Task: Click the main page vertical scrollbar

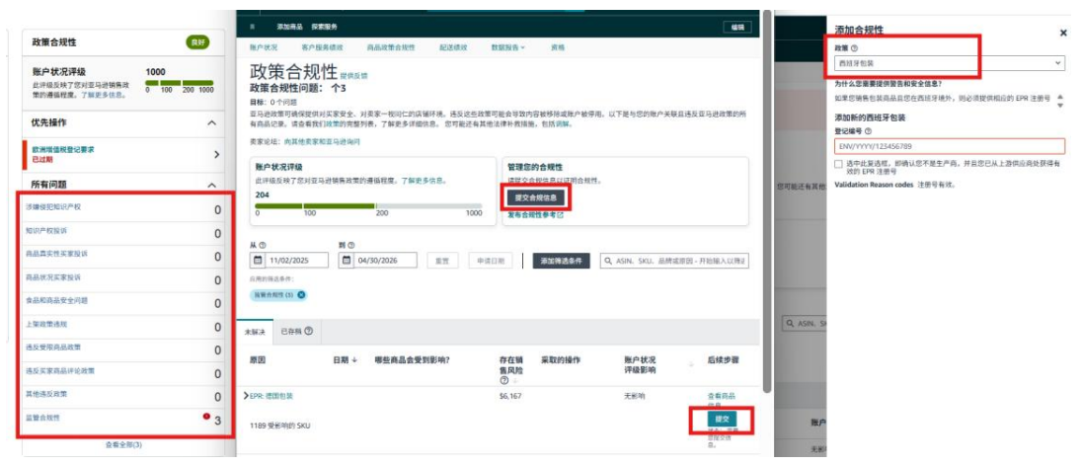Action: [x=767, y=200]
